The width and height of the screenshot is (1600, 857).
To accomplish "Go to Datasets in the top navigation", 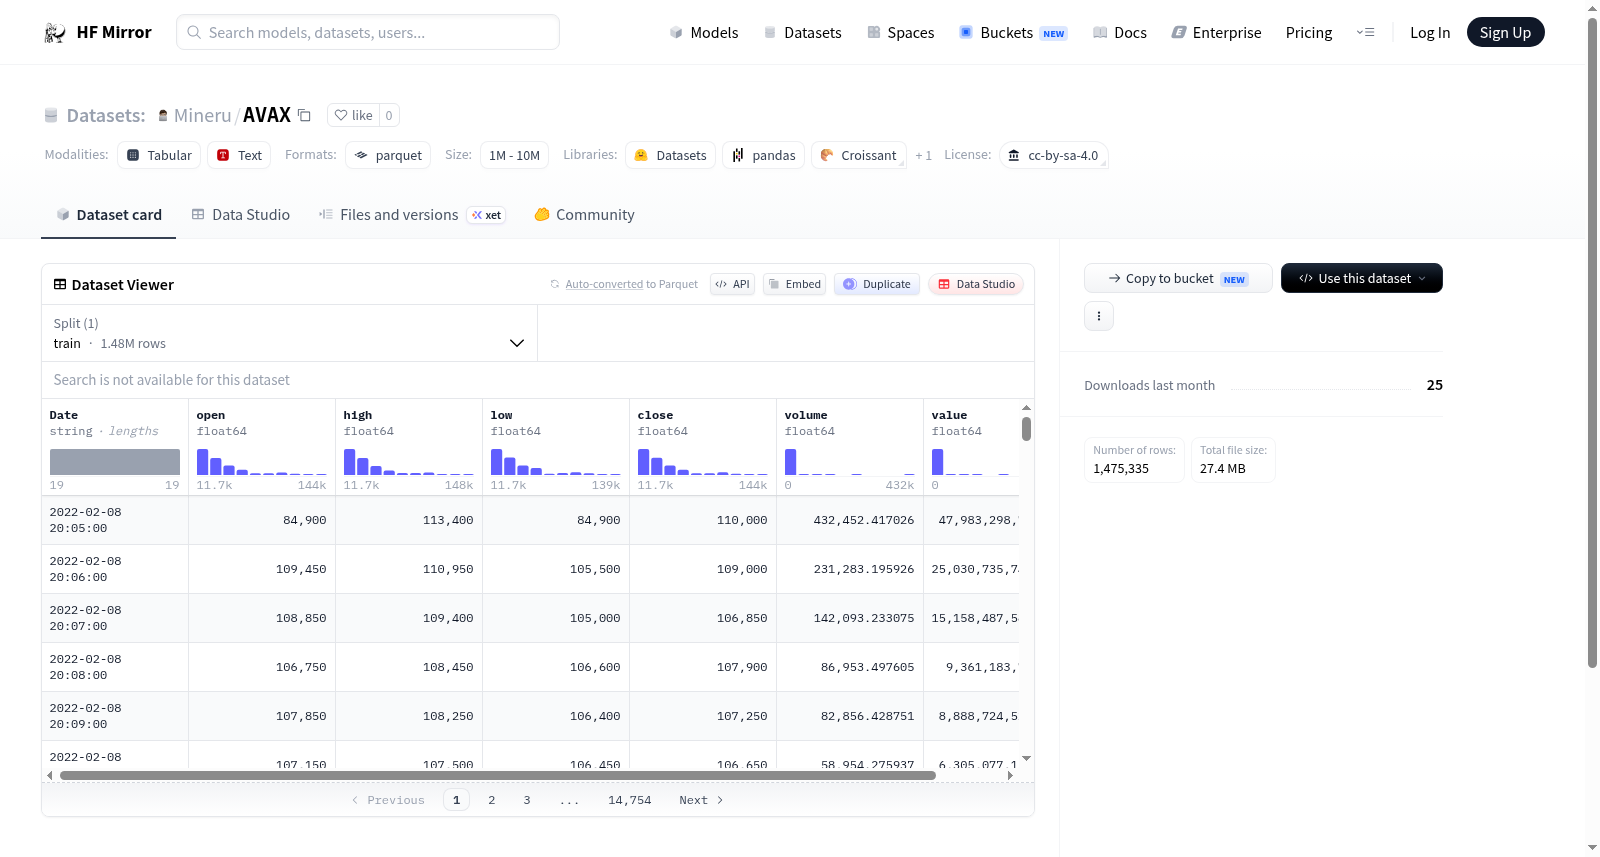I will point(802,33).
